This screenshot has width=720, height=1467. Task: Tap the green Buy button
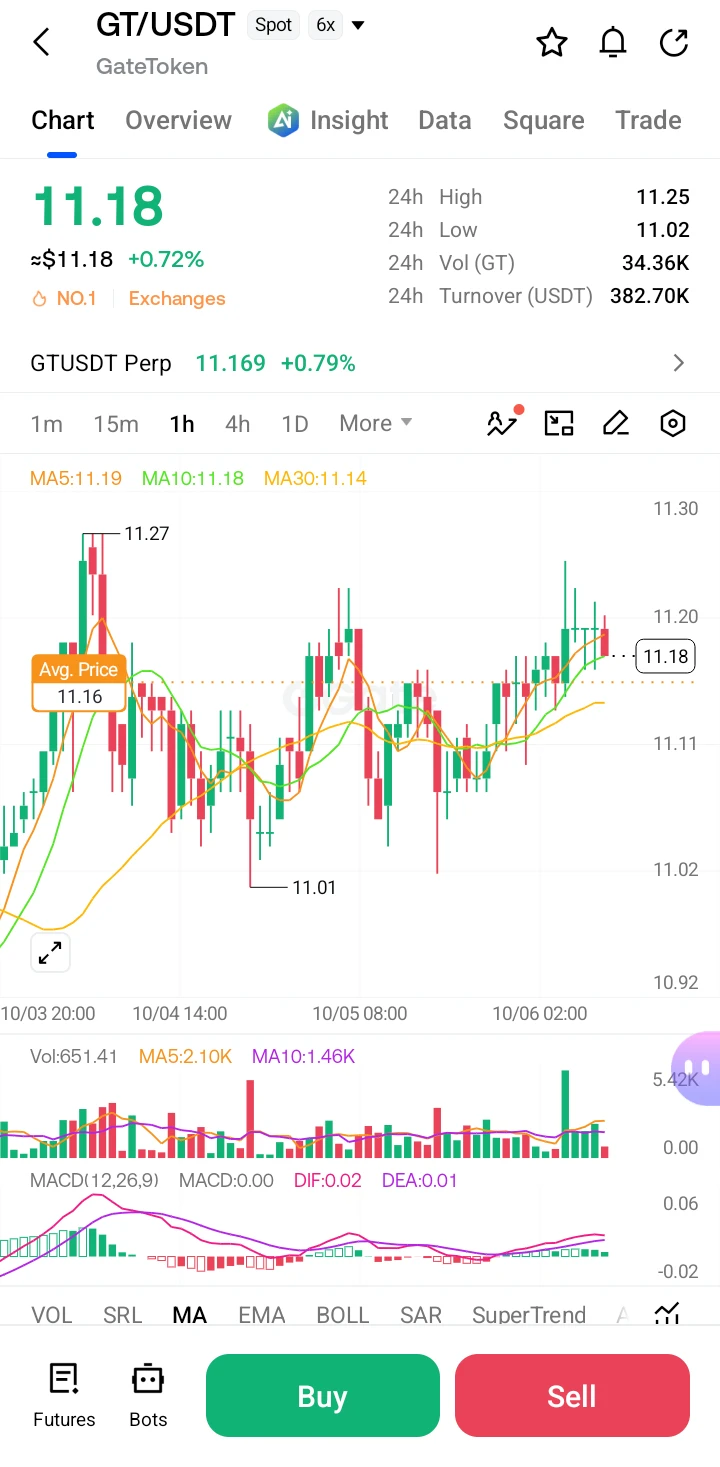pos(323,1395)
